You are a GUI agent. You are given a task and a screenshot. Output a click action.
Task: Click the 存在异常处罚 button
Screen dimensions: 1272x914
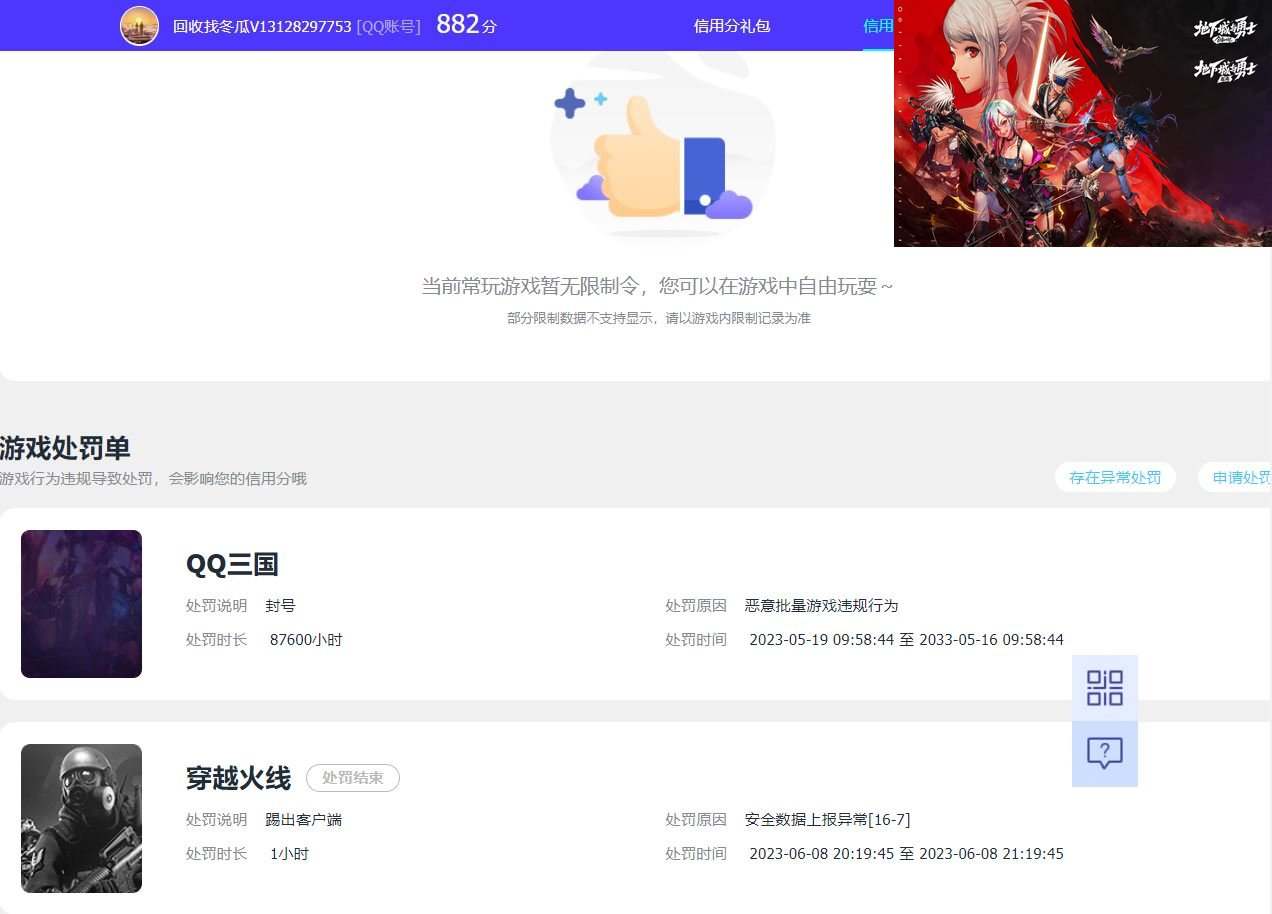(x=1115, y=478)
